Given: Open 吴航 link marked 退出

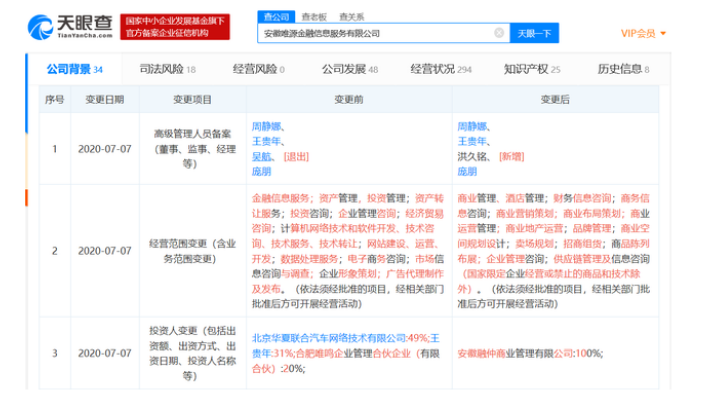Looking at the screenshot, I should click(x=262, y=157).
